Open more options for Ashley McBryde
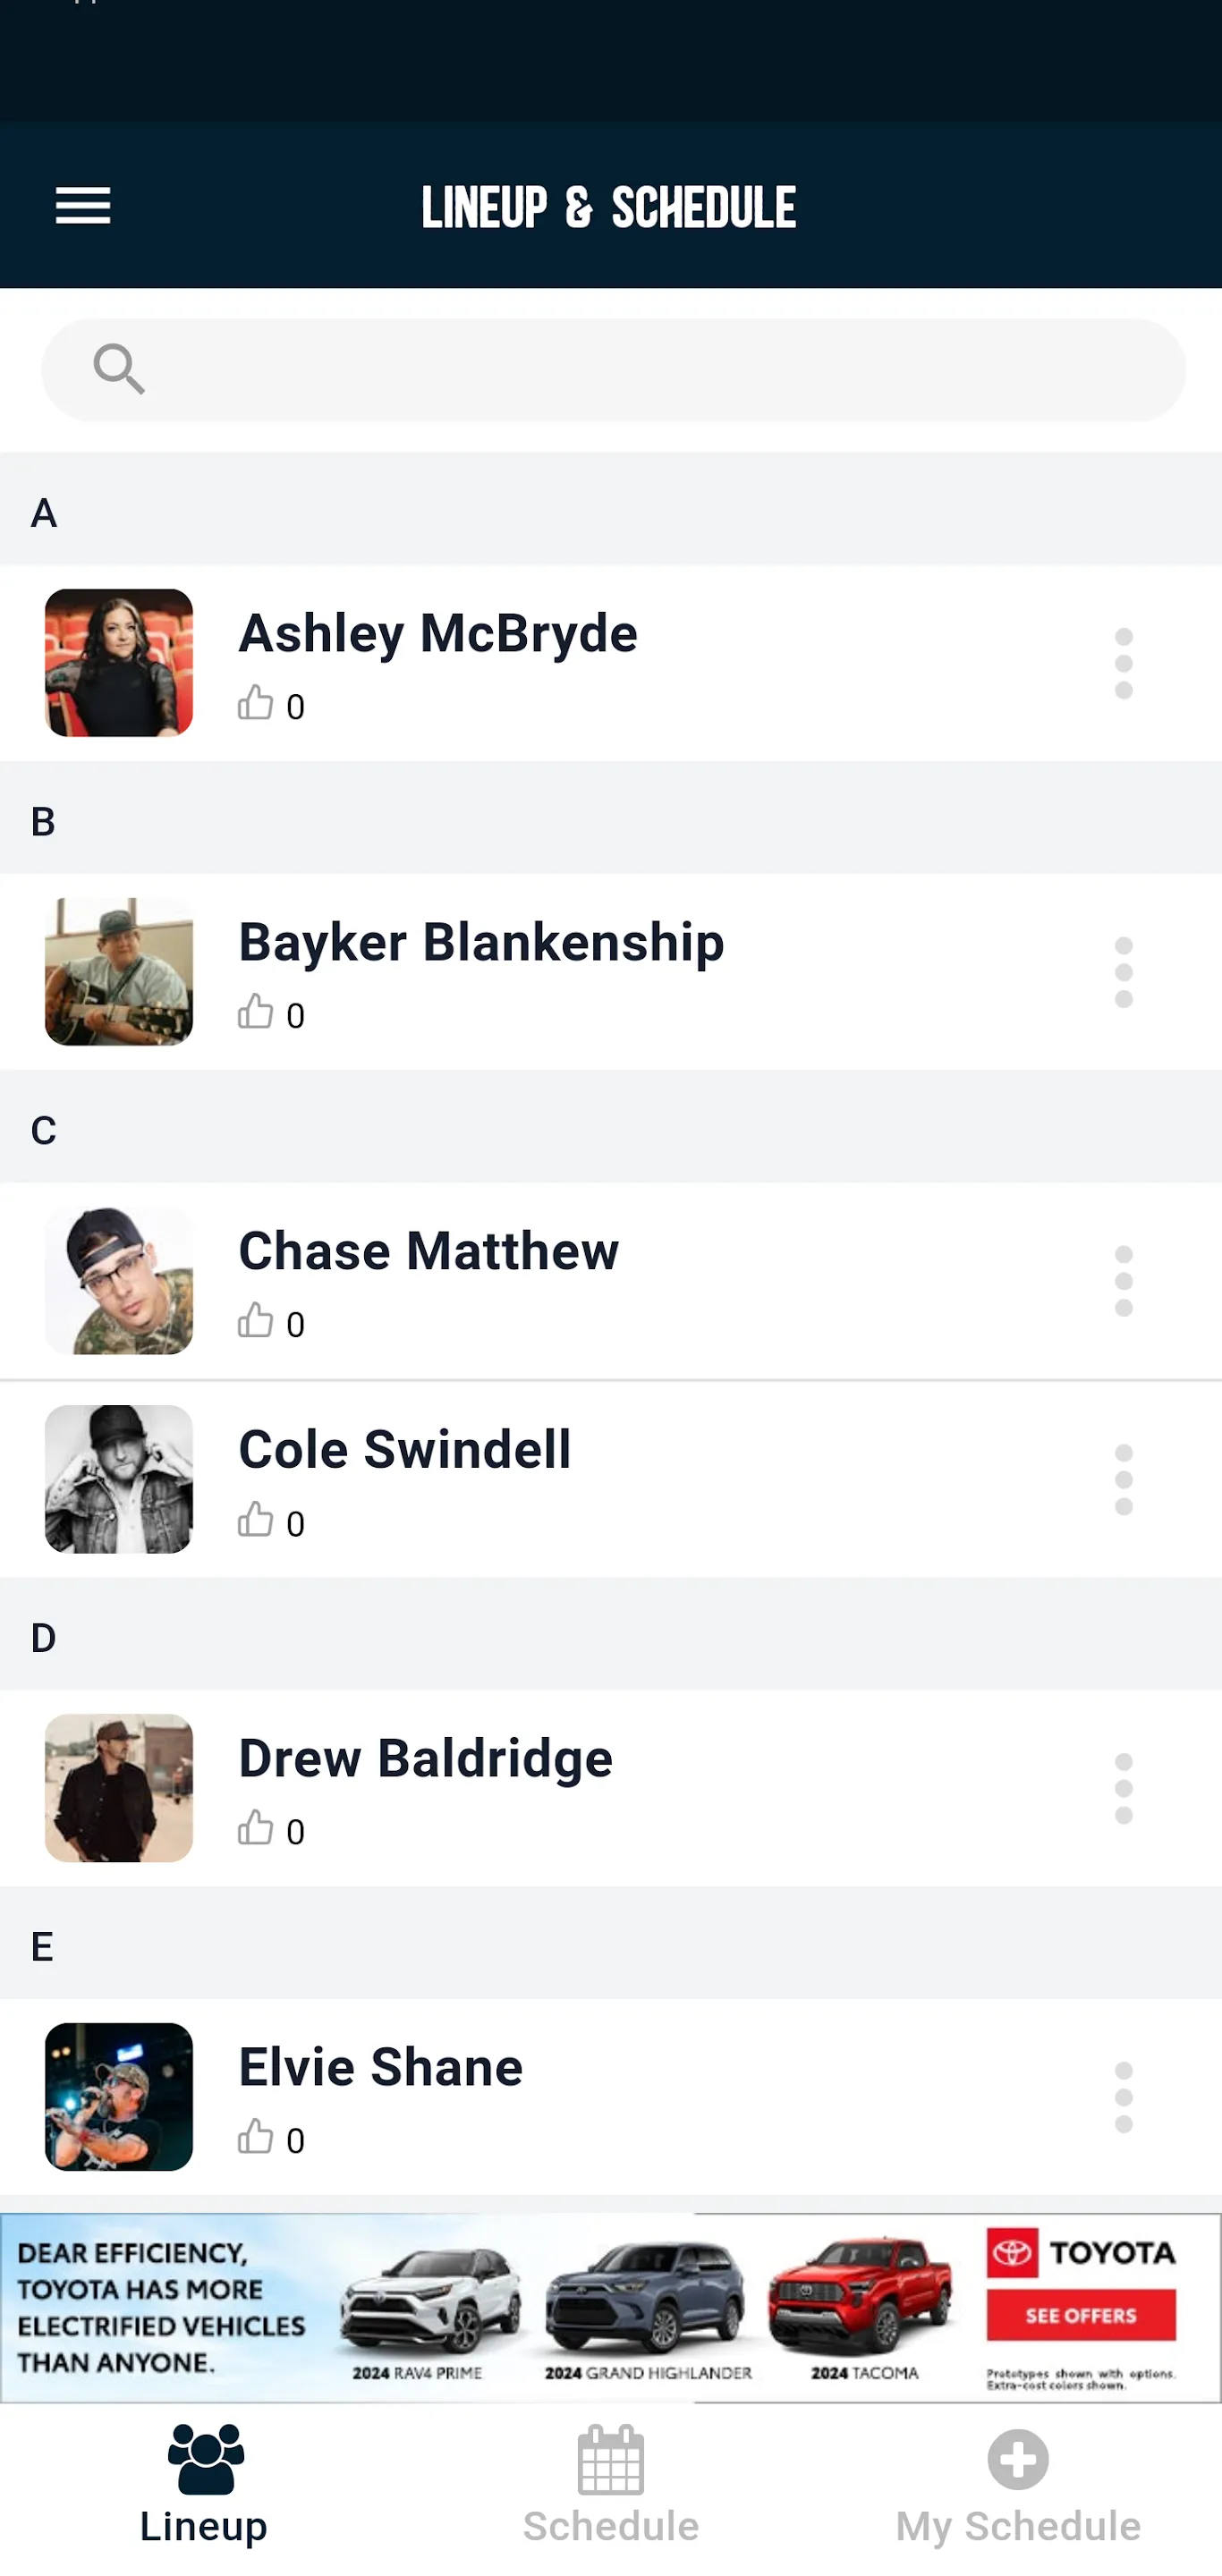Image resolution: width=1222 pixels, height=2576 pixels. 1123,663
